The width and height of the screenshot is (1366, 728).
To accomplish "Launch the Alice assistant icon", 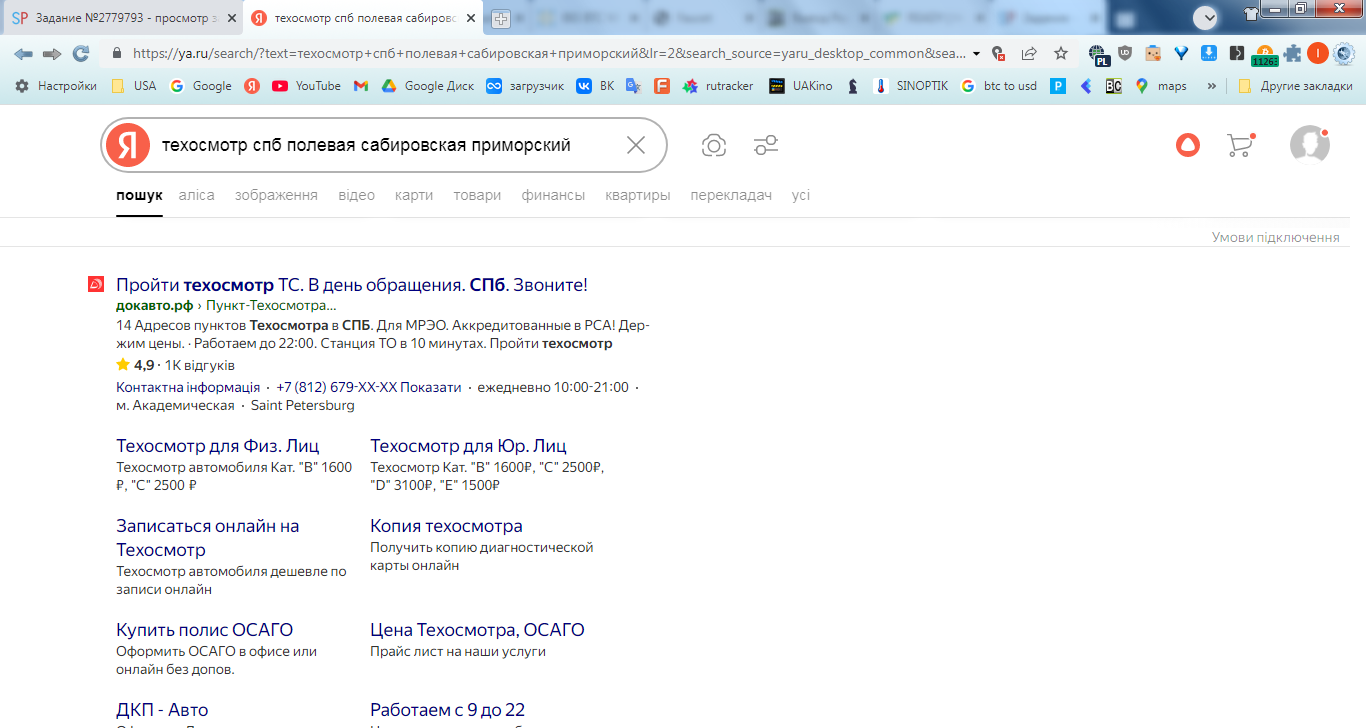I will (x=1187, y=145).
